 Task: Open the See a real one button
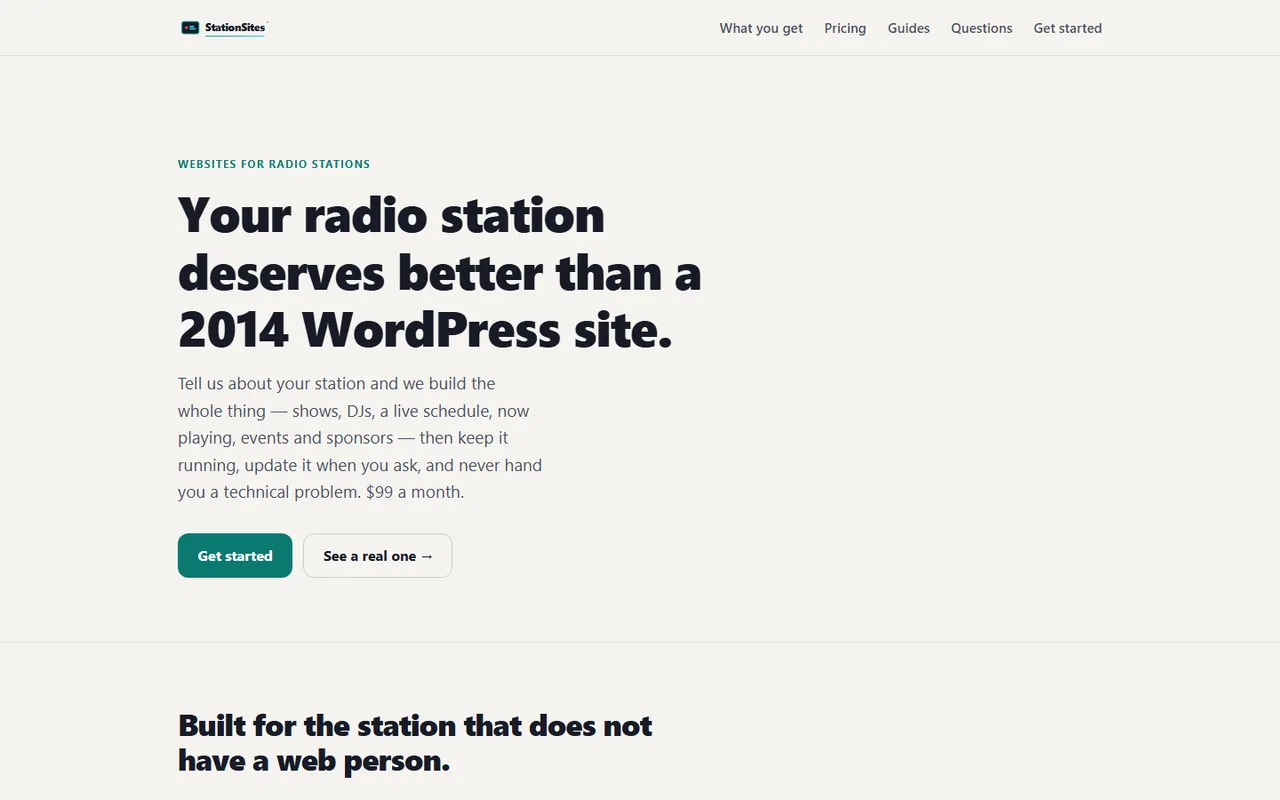[x=378, y=555]
